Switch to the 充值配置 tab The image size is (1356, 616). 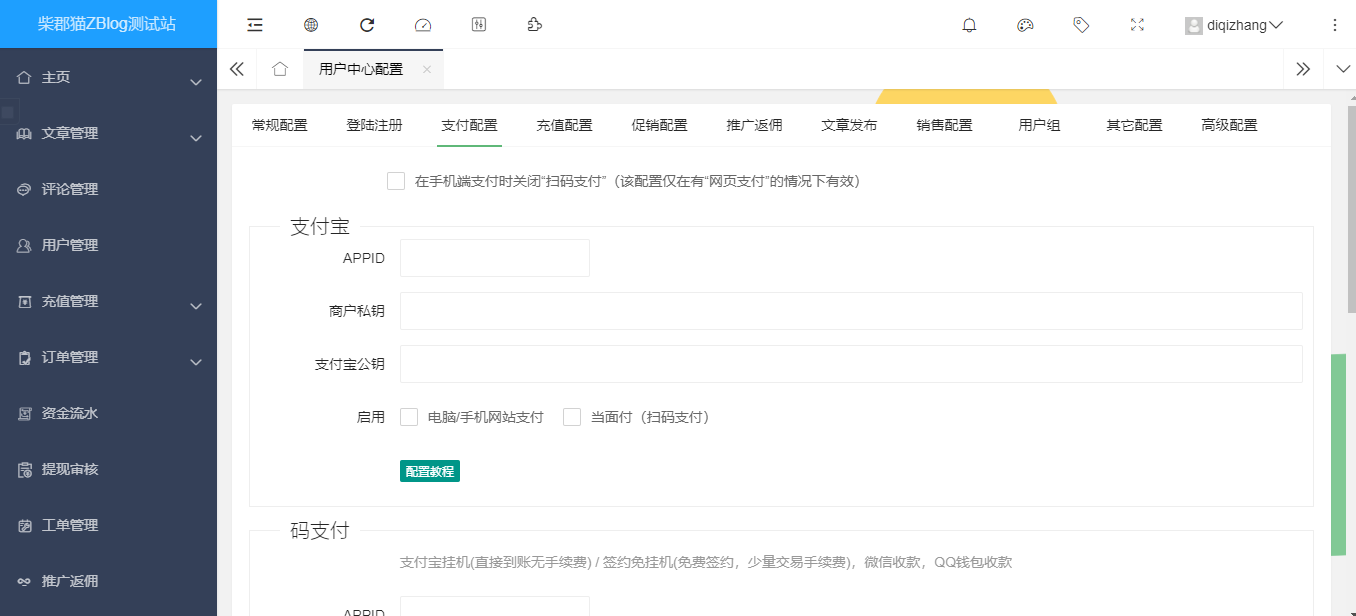[x=564, y=125]
